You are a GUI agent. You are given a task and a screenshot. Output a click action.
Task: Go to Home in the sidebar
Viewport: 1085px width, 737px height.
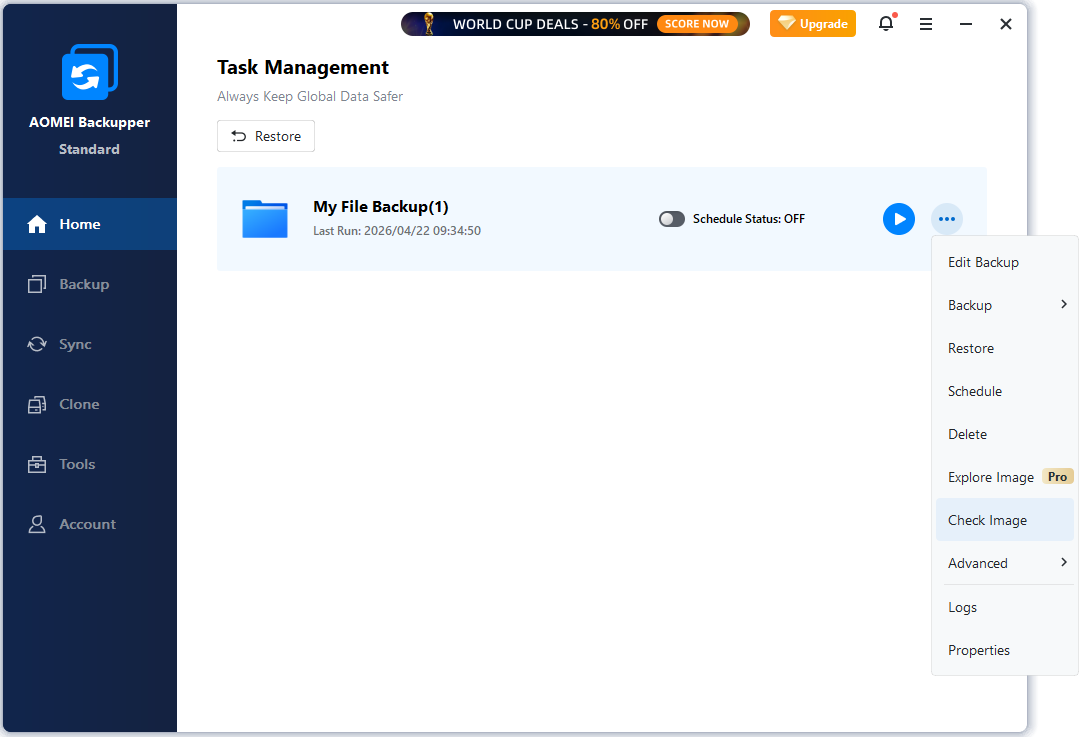tap(90, 224)
